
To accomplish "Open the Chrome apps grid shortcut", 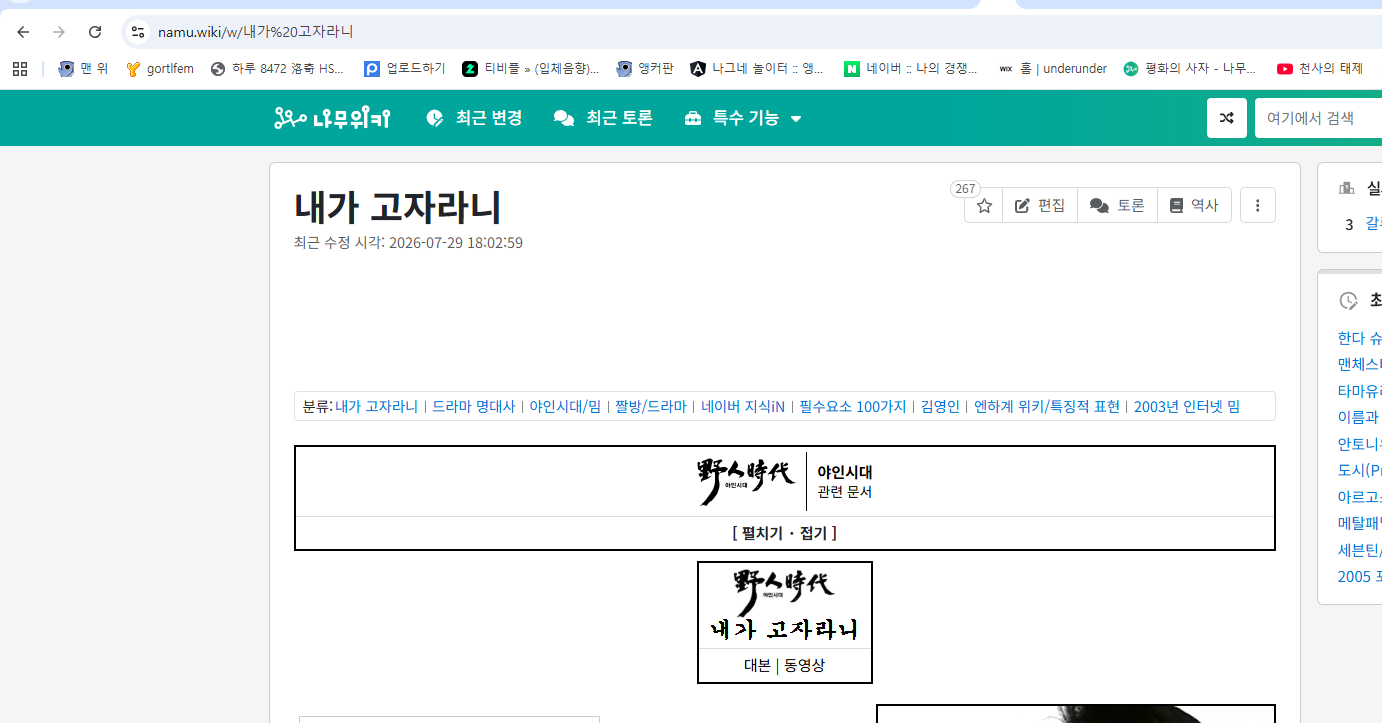I will pyautogui.click(x=19, y=68).
